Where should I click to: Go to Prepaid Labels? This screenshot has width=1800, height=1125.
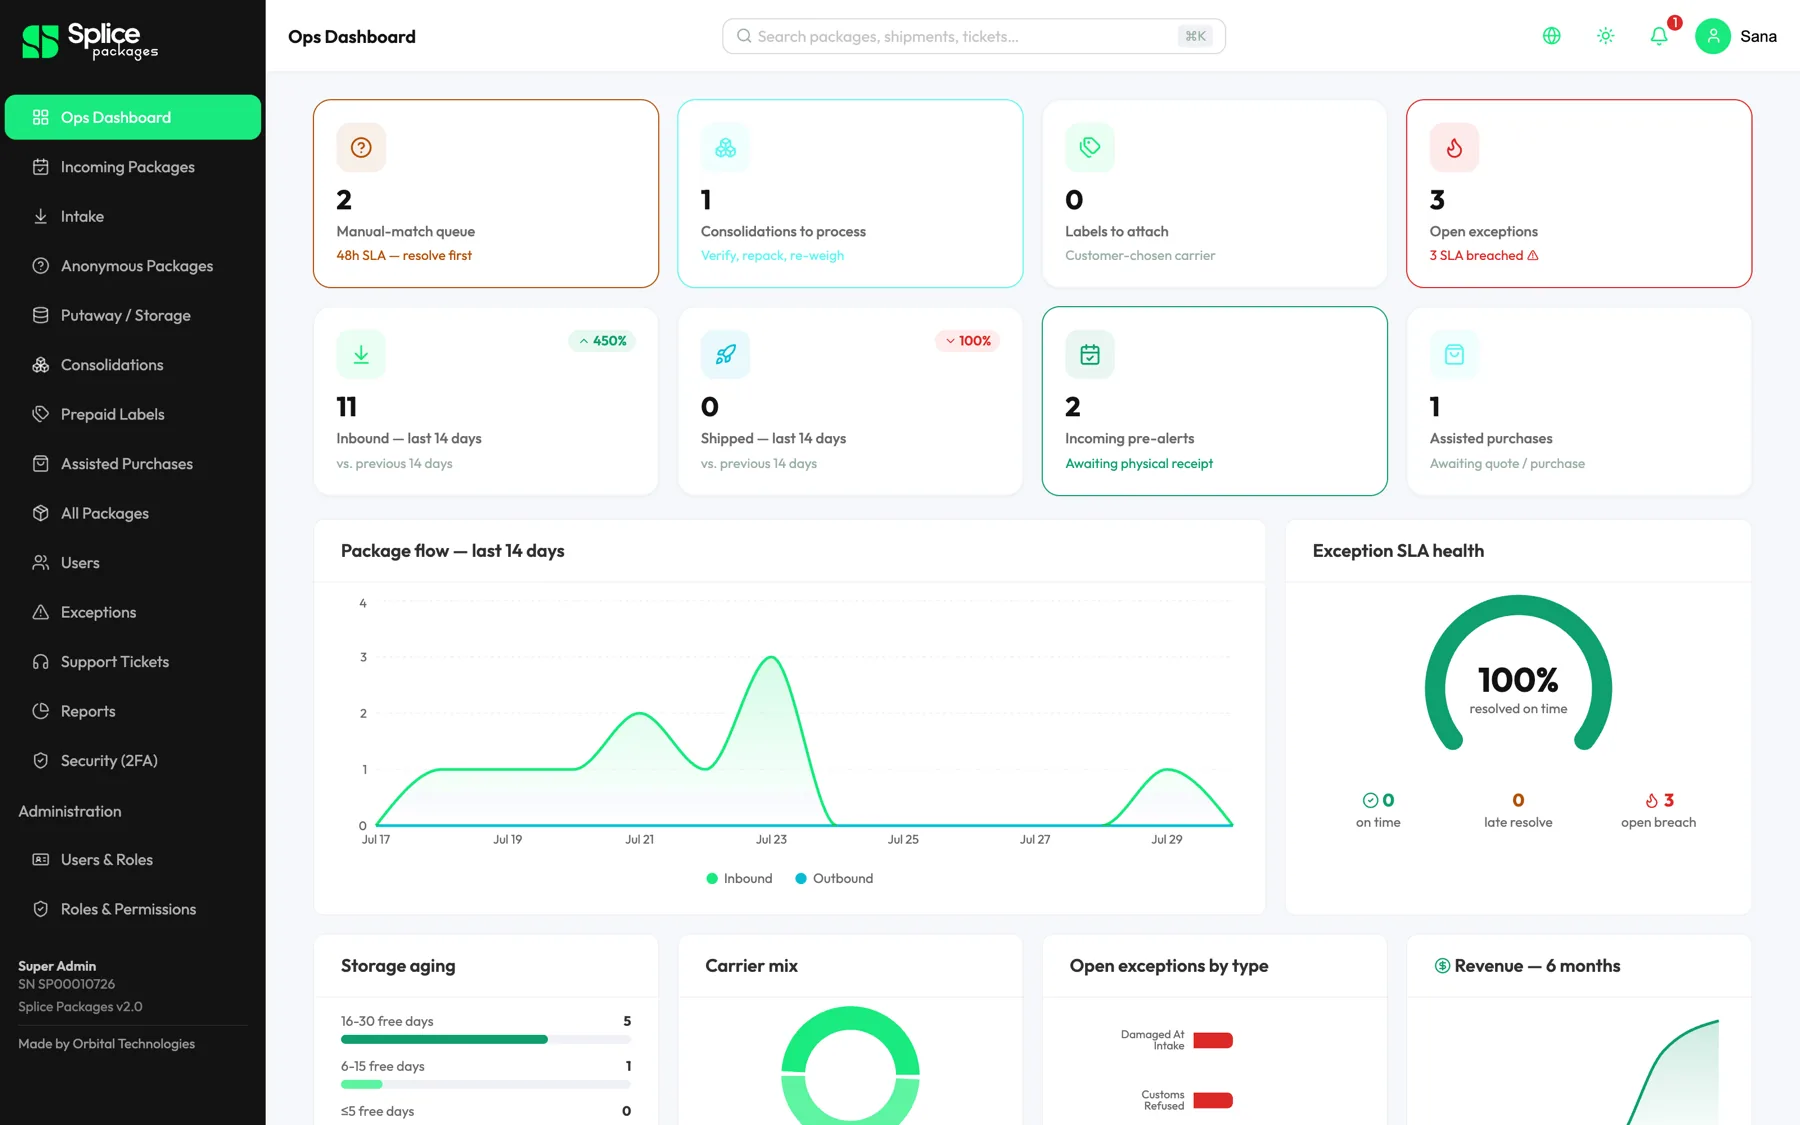coord(133,414)
